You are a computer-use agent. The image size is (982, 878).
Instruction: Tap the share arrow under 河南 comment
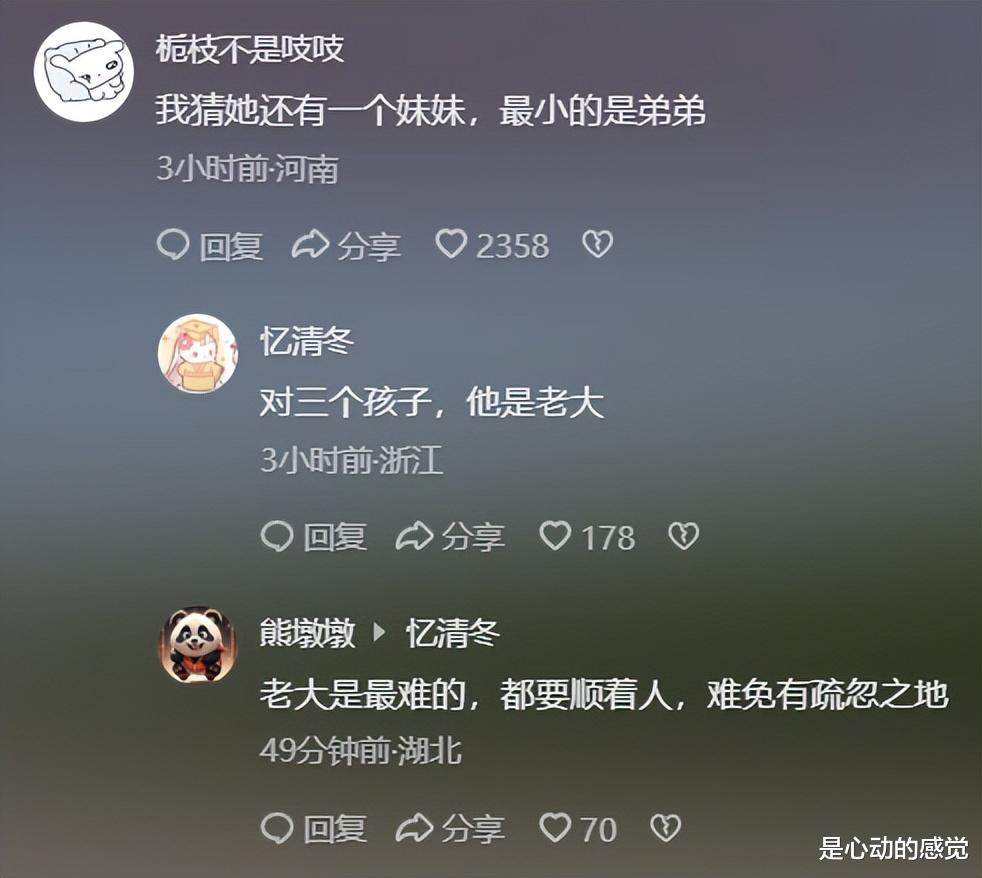310,244
